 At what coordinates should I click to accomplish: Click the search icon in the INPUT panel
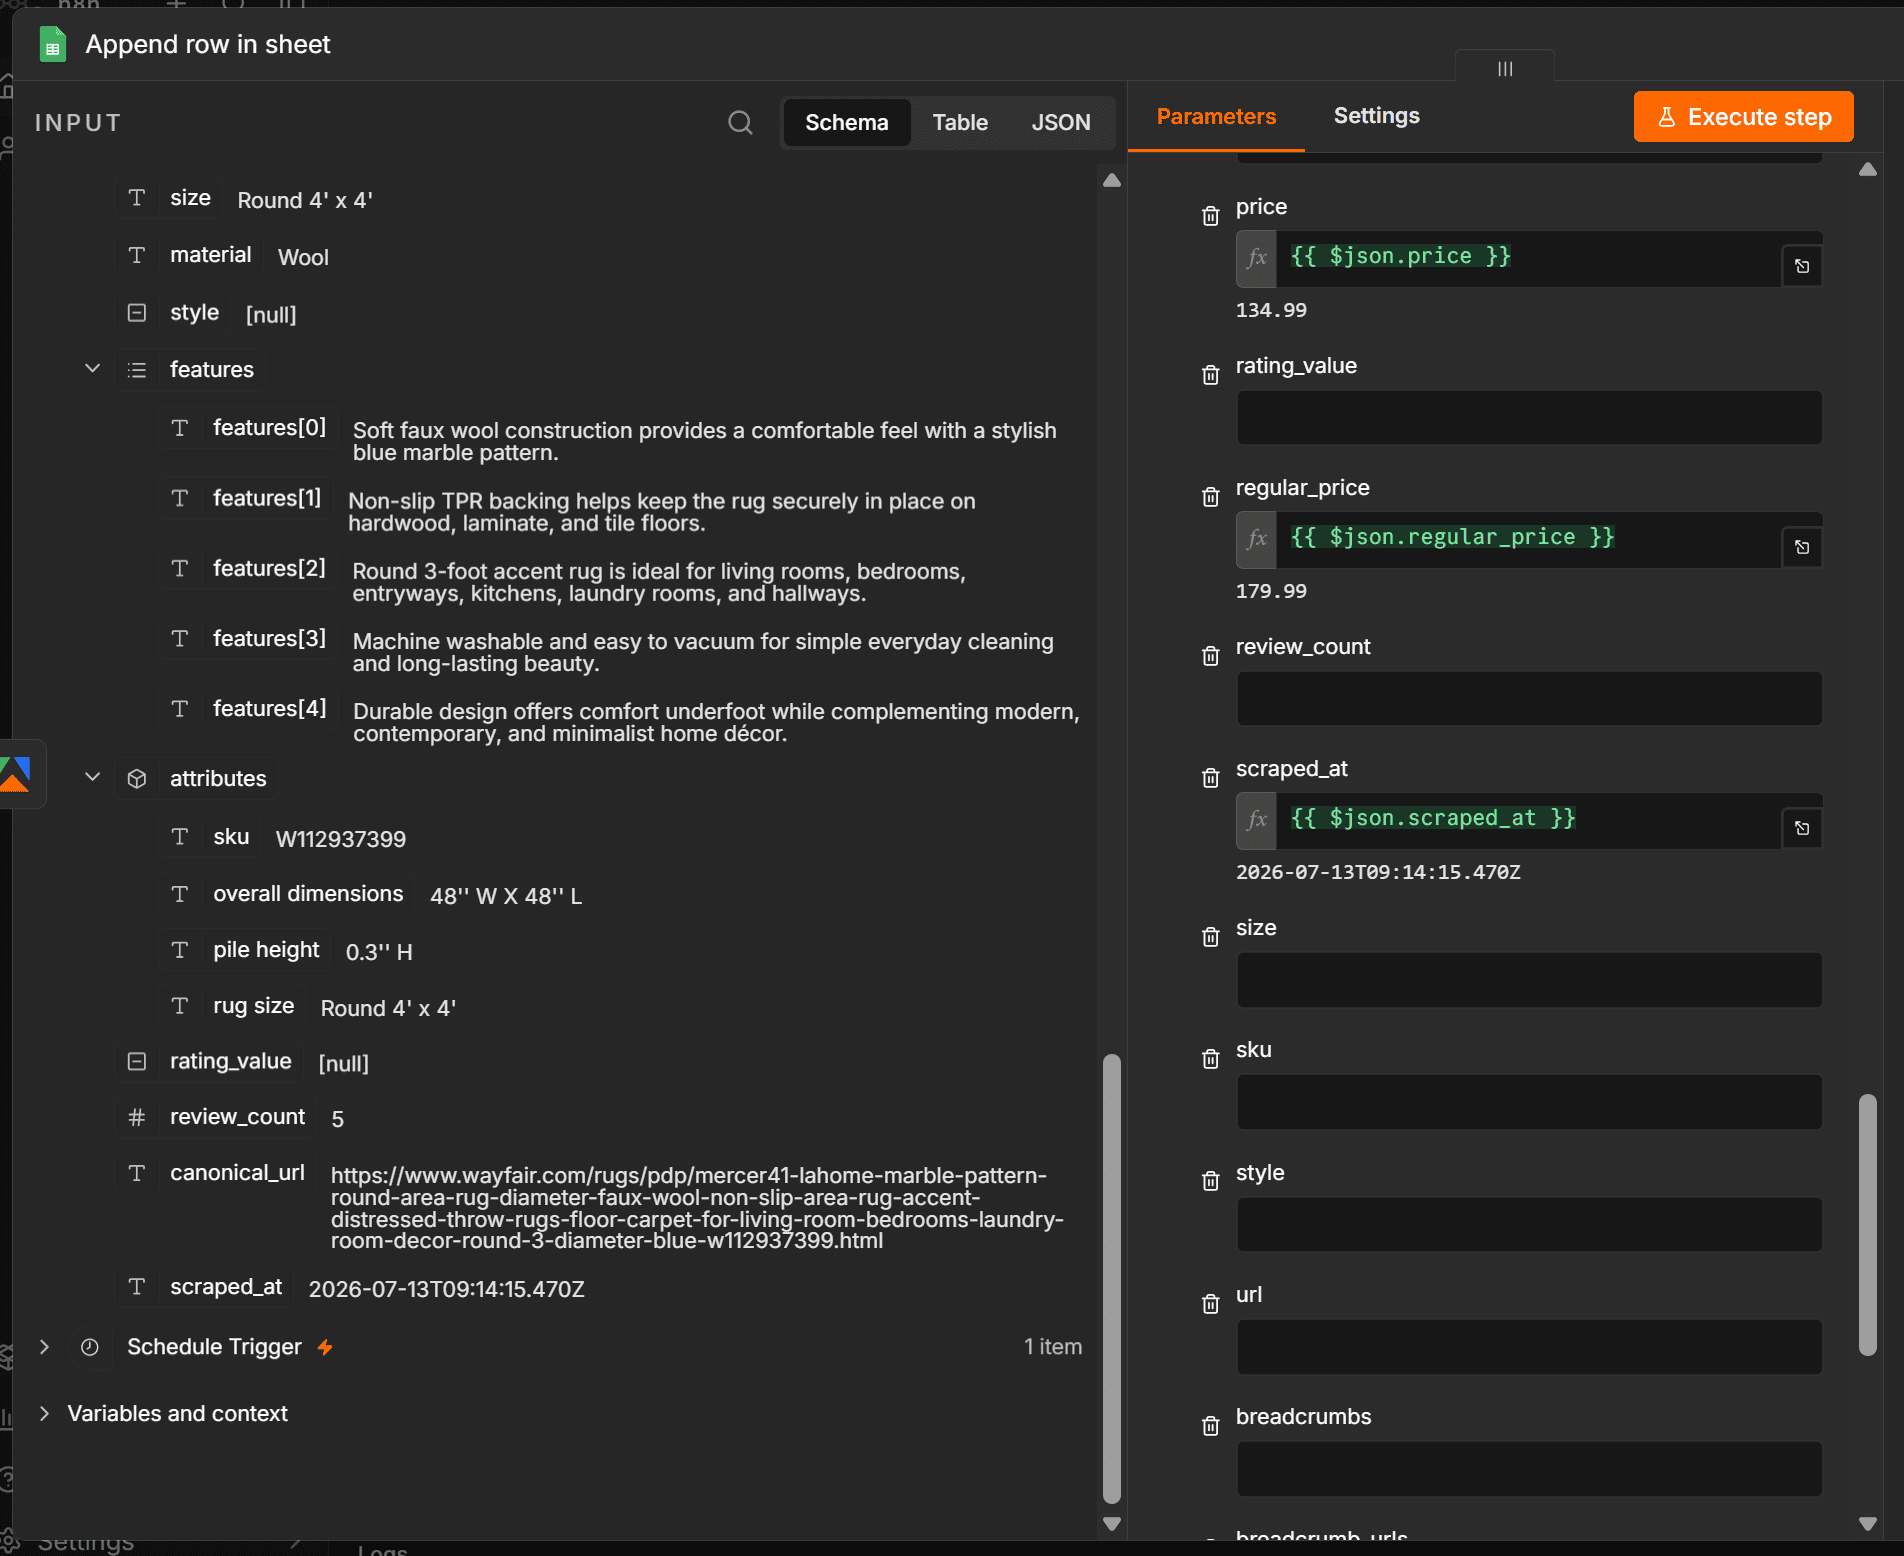tap(740, 123)
